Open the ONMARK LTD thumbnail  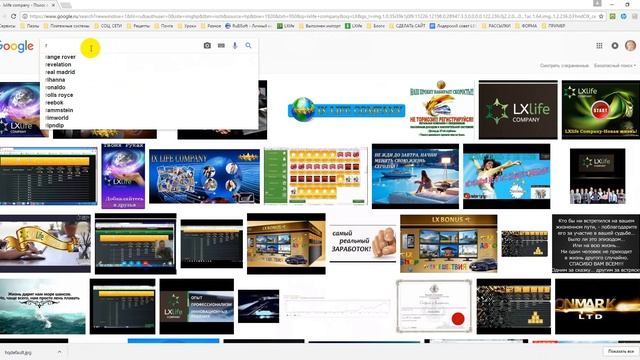pos(597,307)
